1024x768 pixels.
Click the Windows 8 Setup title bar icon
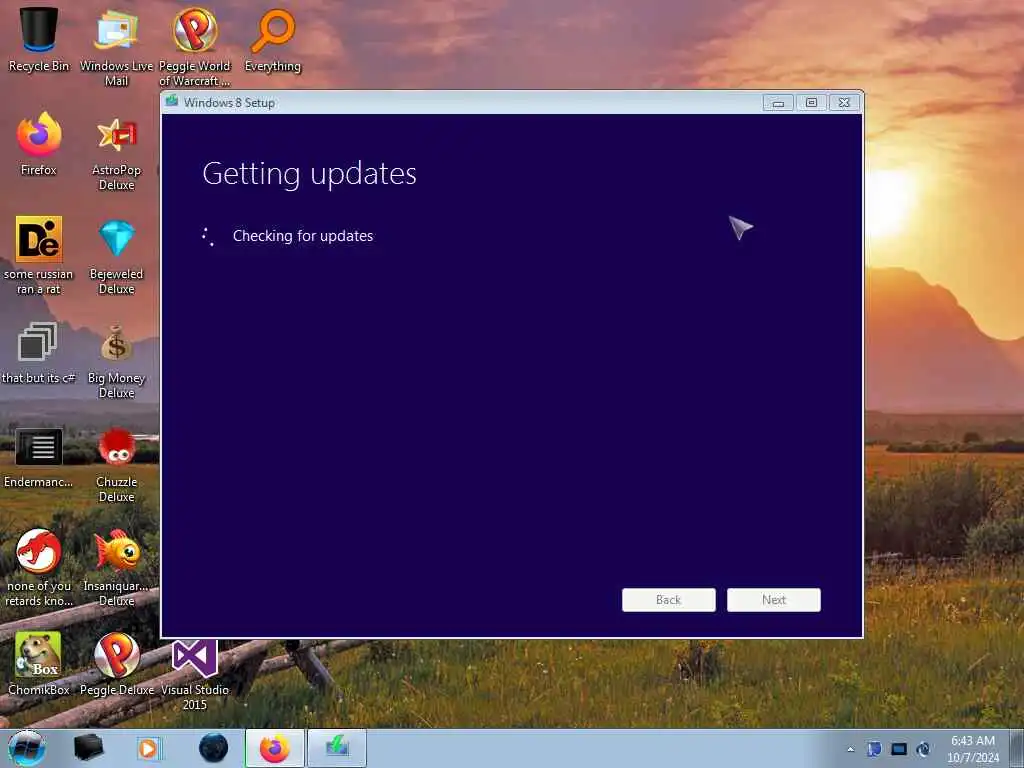172,101
